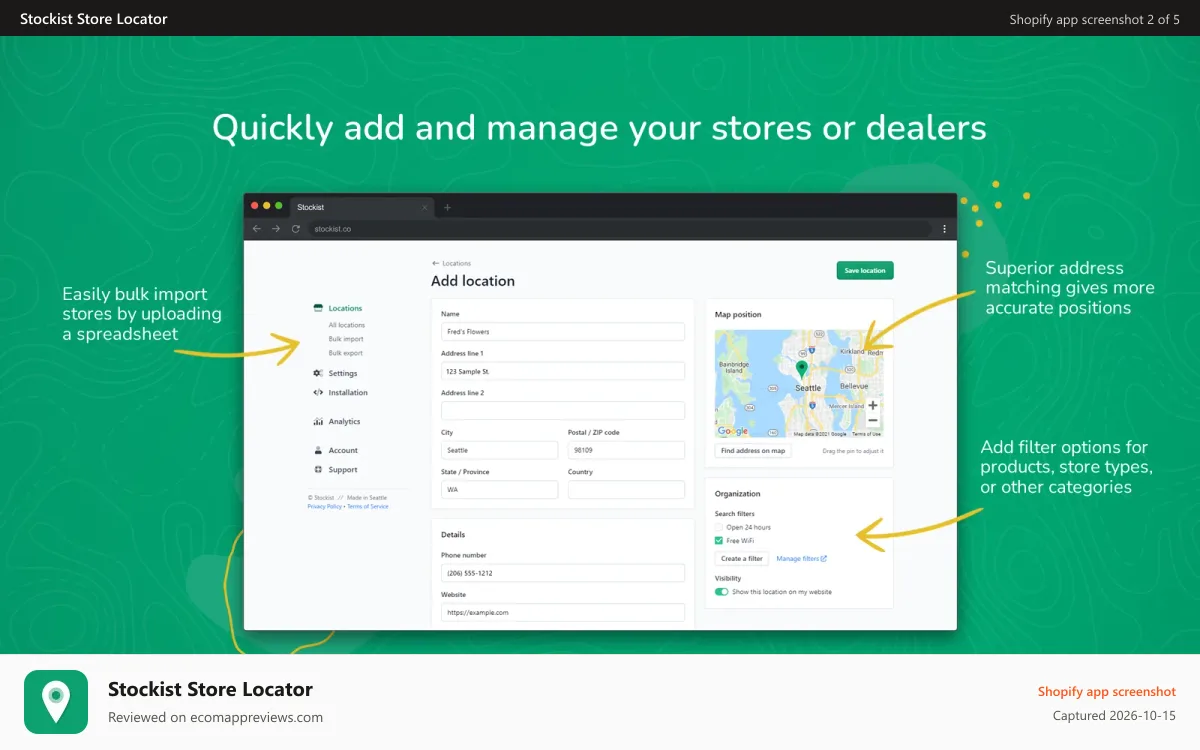
Task: Select the Stockist browser tab
Action: (361, 207)
